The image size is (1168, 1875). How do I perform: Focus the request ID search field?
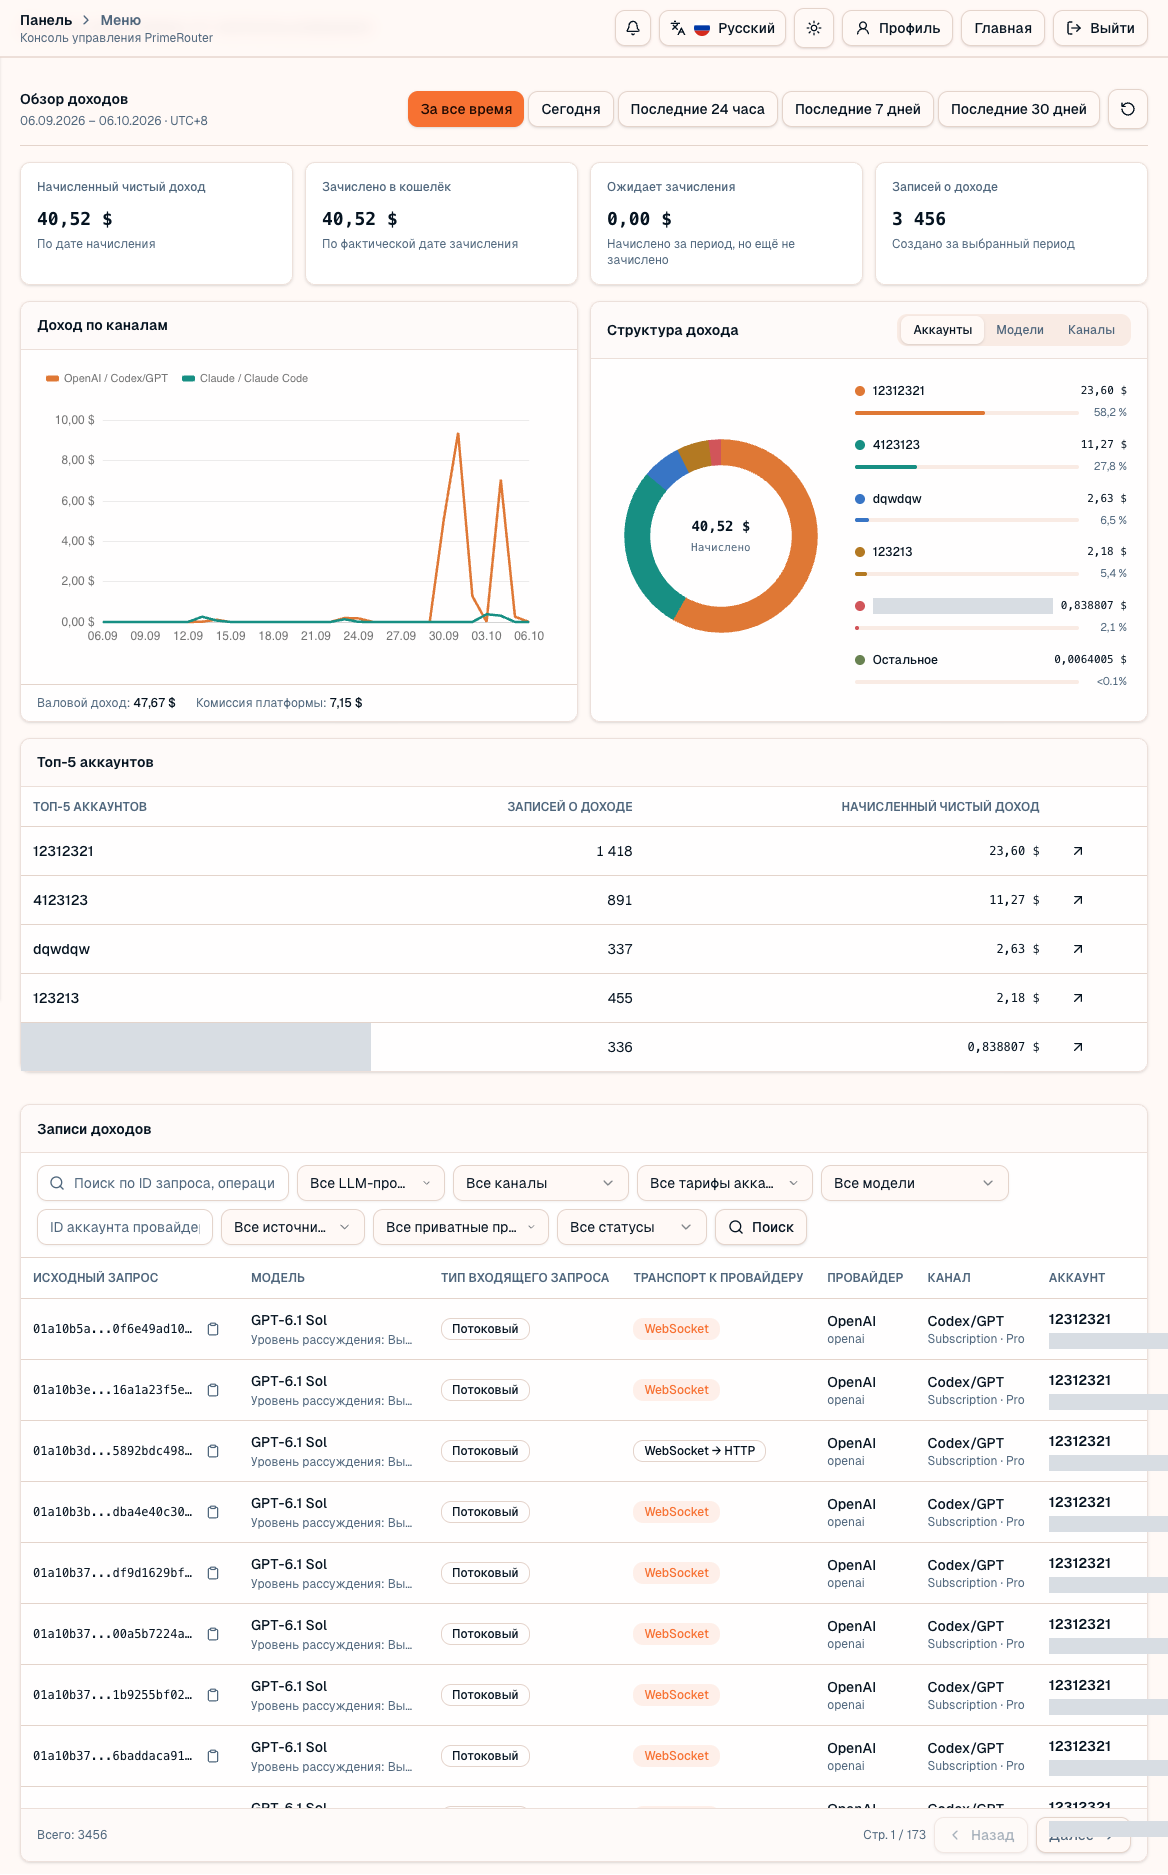pos(163,1183)
